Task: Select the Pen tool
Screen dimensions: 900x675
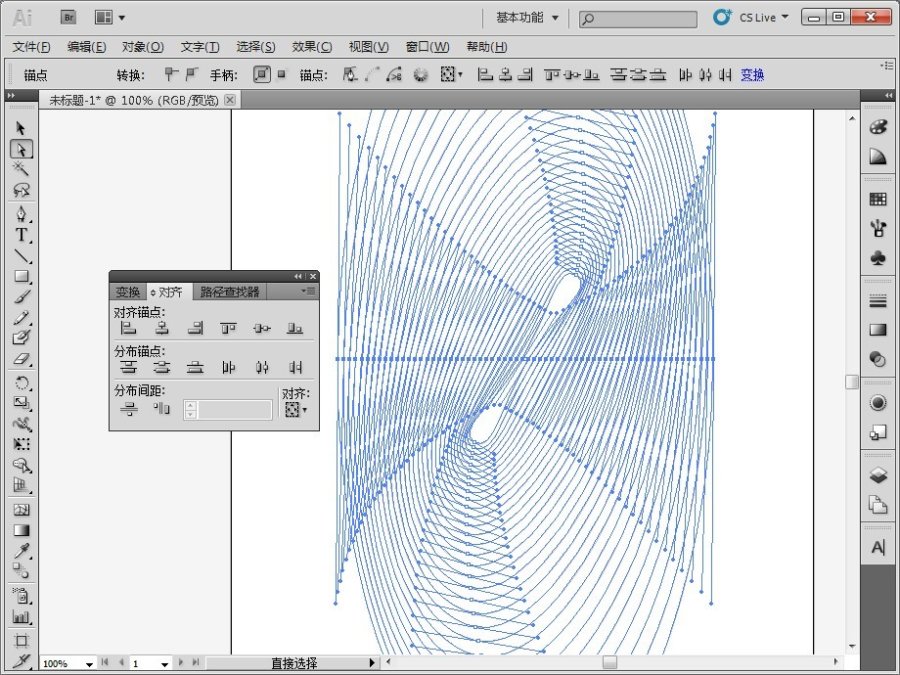Action: [21, 214]
